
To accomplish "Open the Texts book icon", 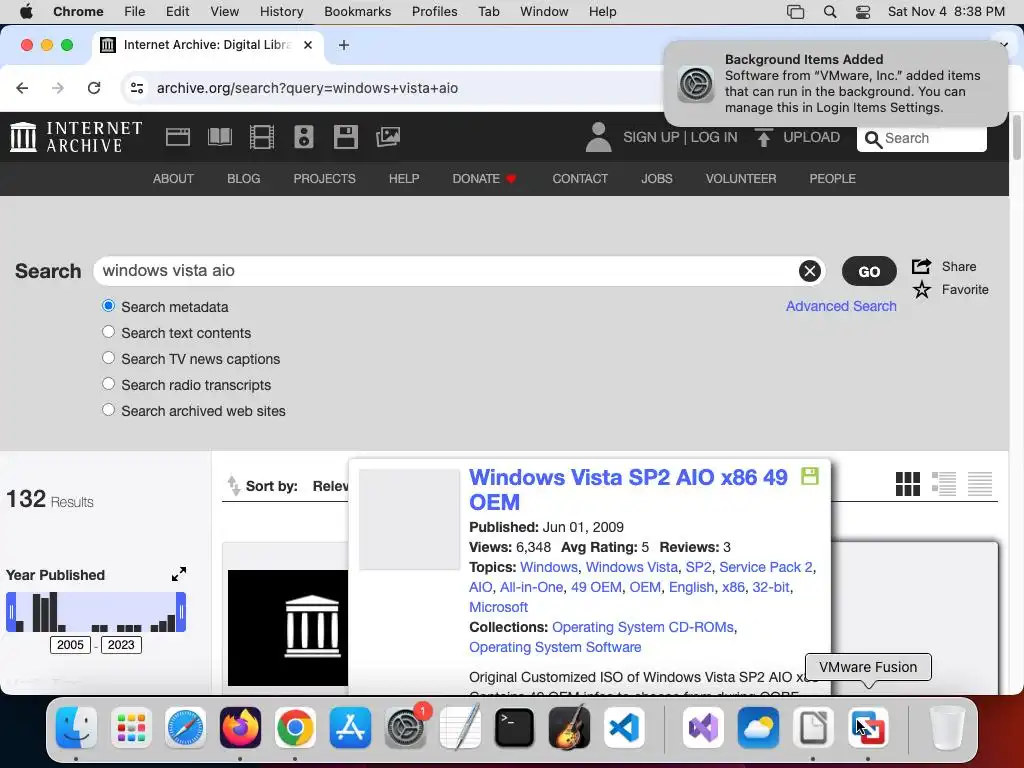I will pyautogui.click(x=219, y=137).
